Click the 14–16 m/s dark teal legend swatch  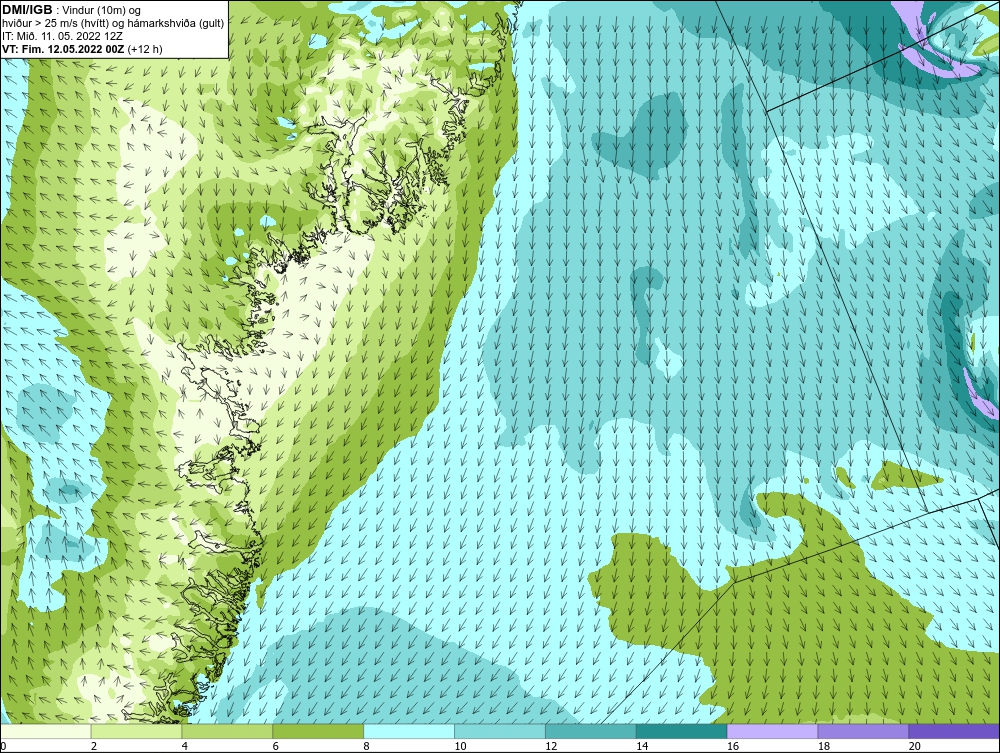(x=682, y=731)
